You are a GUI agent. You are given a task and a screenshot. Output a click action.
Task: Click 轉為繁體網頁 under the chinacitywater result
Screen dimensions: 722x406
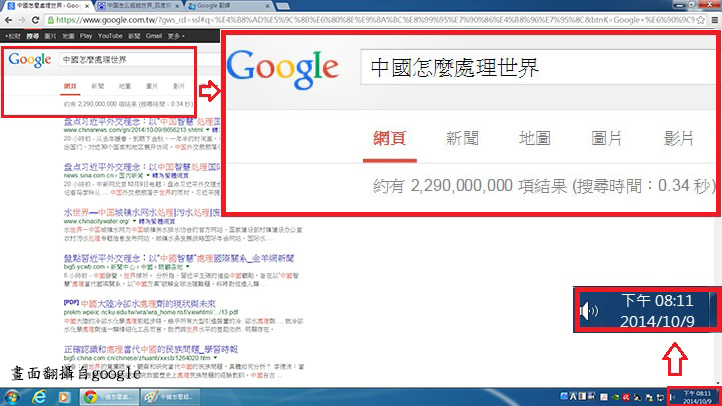tap(157, 221)
